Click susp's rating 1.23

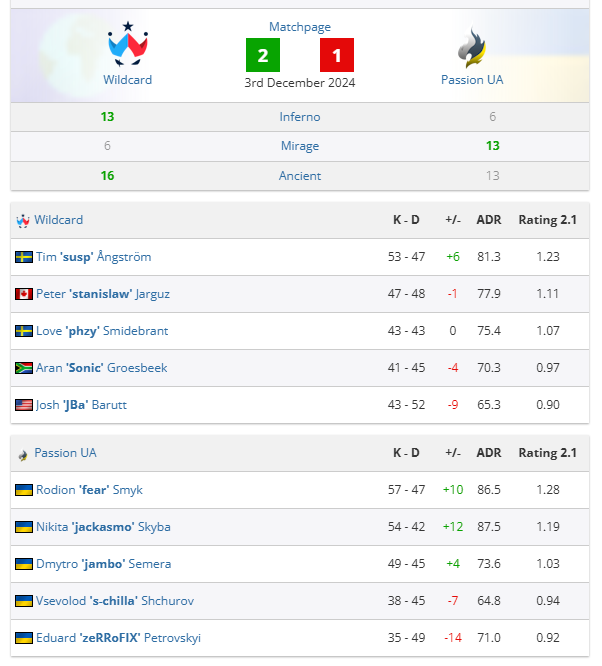click(x=548, y=257)
